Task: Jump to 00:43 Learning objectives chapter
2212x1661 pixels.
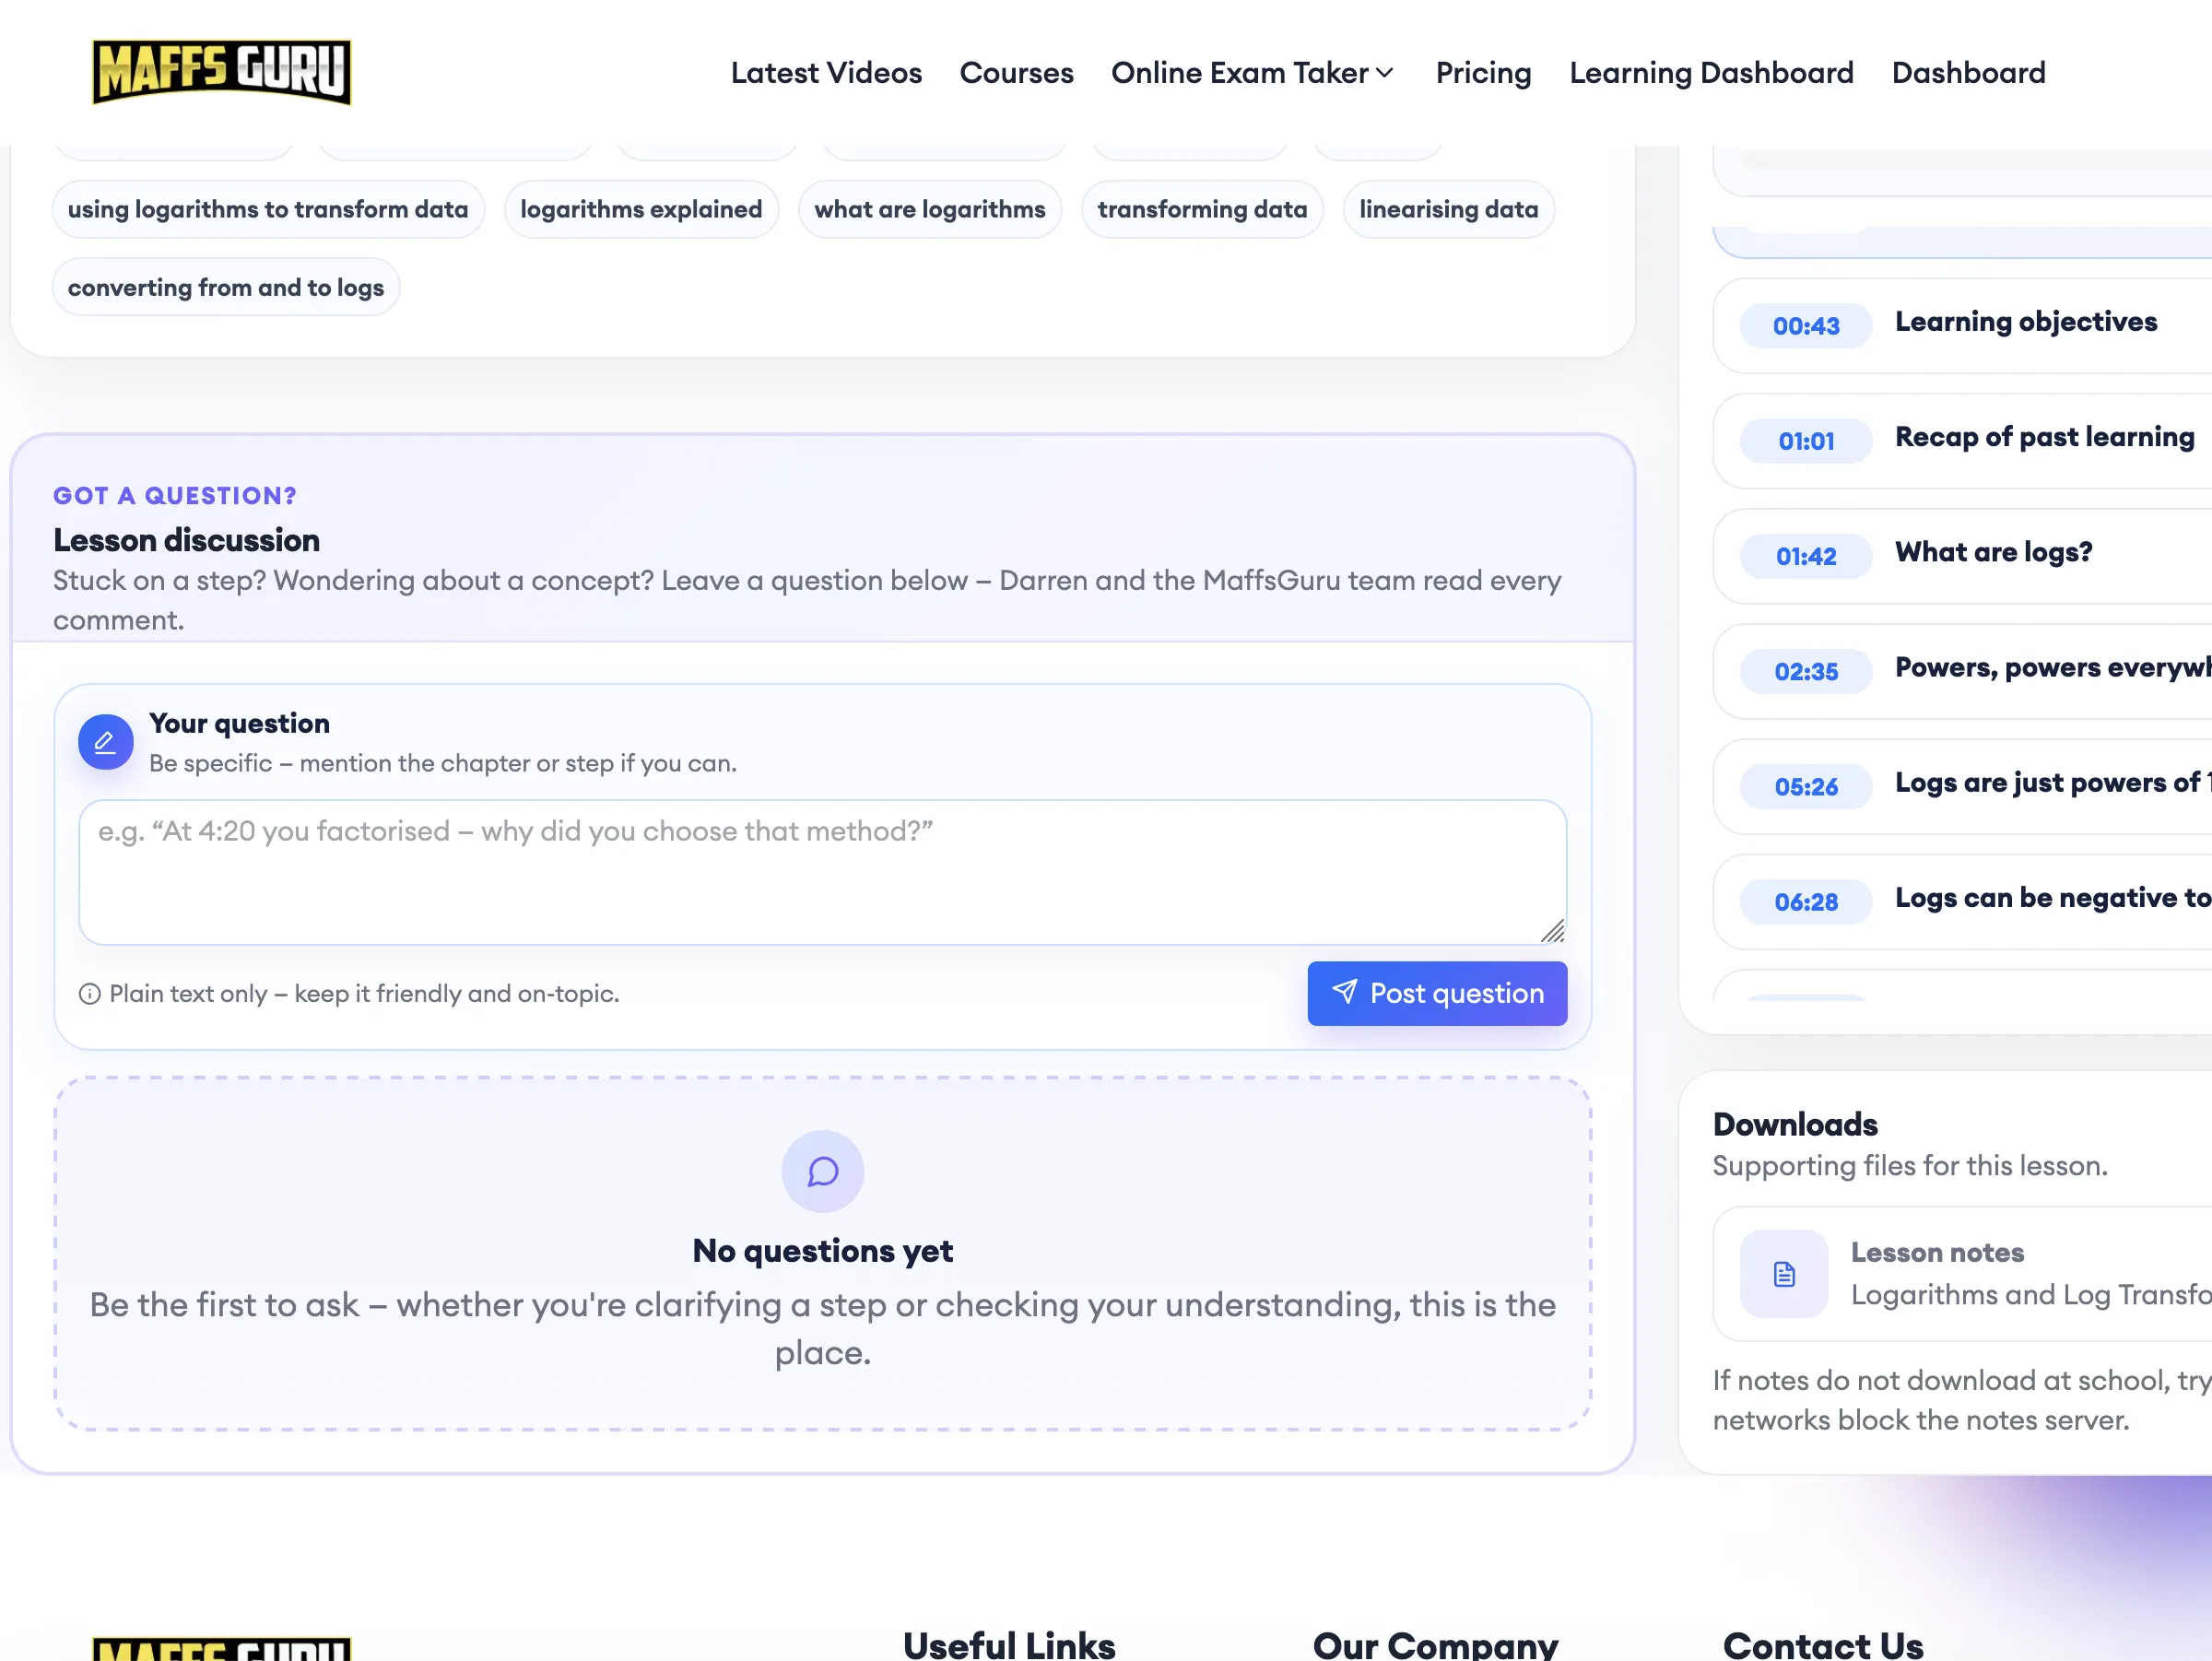Action: 1962,325
